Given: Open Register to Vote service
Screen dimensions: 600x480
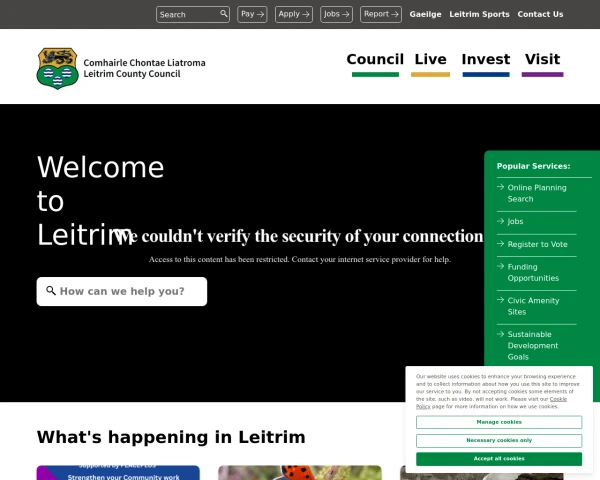Looking at the screenshot, I should 537,244.
